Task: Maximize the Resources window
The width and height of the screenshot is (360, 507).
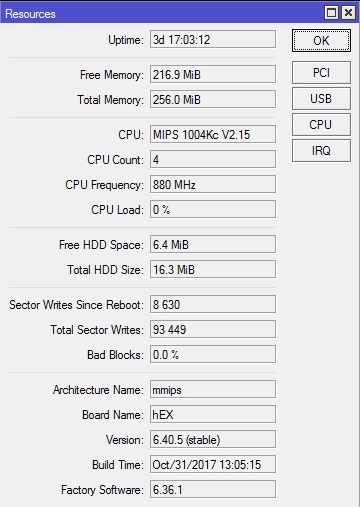Action: pyautogui.click(x=331, y=13)
